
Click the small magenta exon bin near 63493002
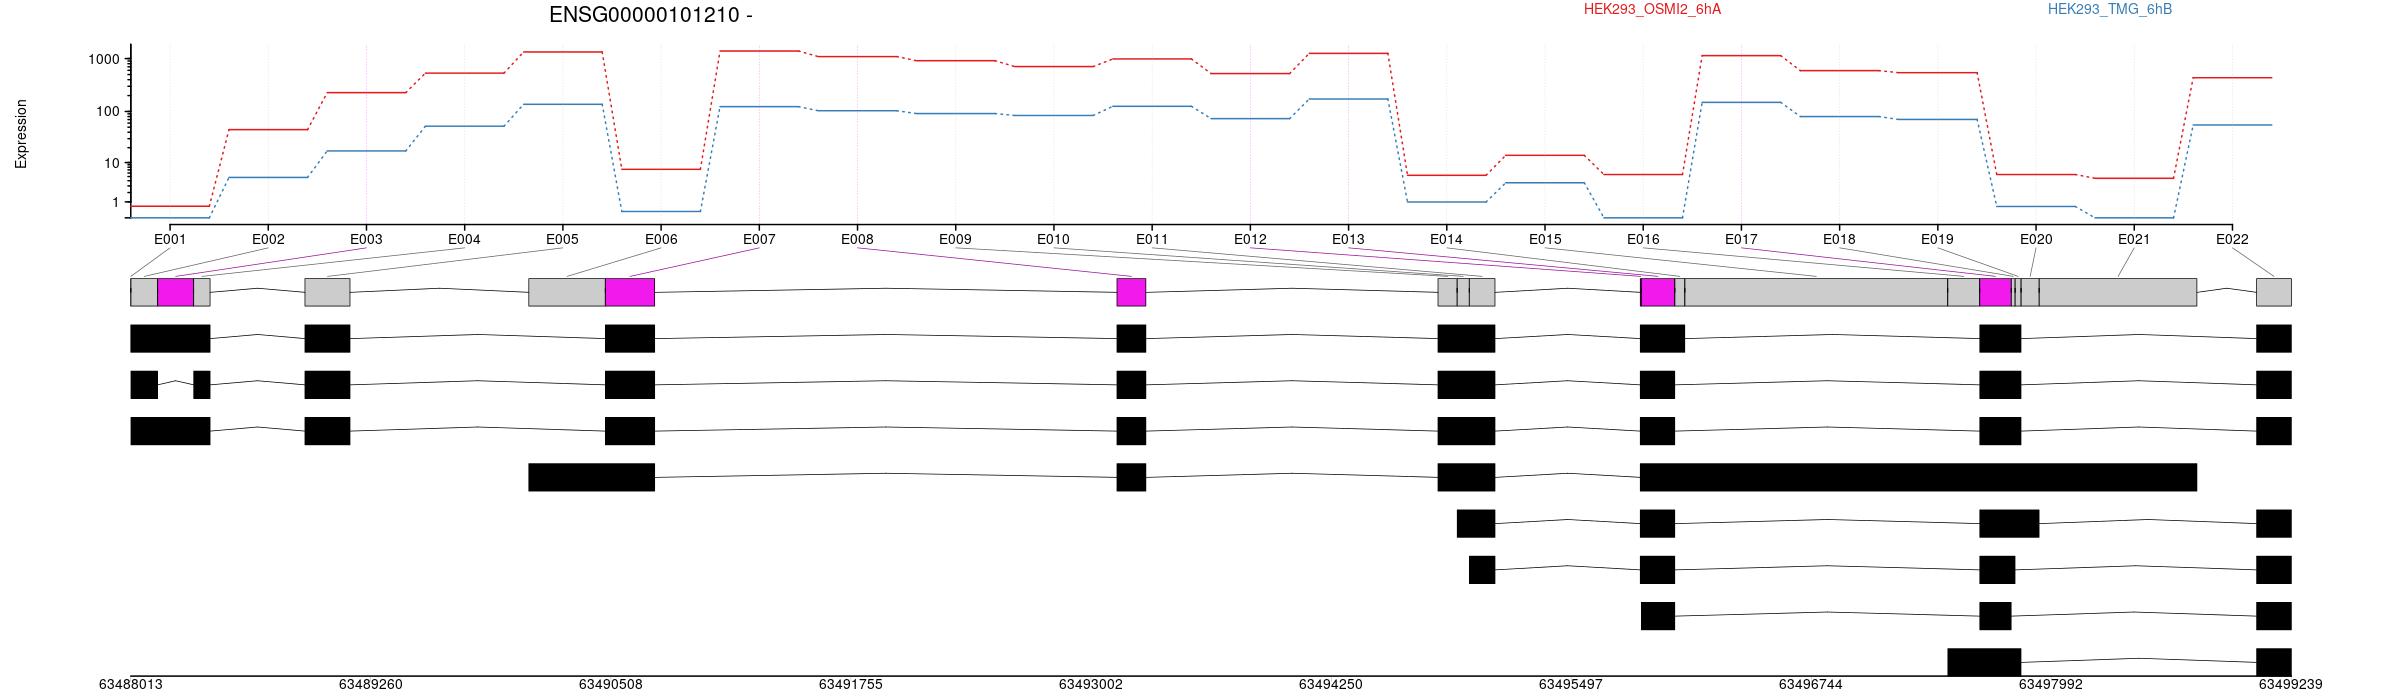pos(1131,292)
